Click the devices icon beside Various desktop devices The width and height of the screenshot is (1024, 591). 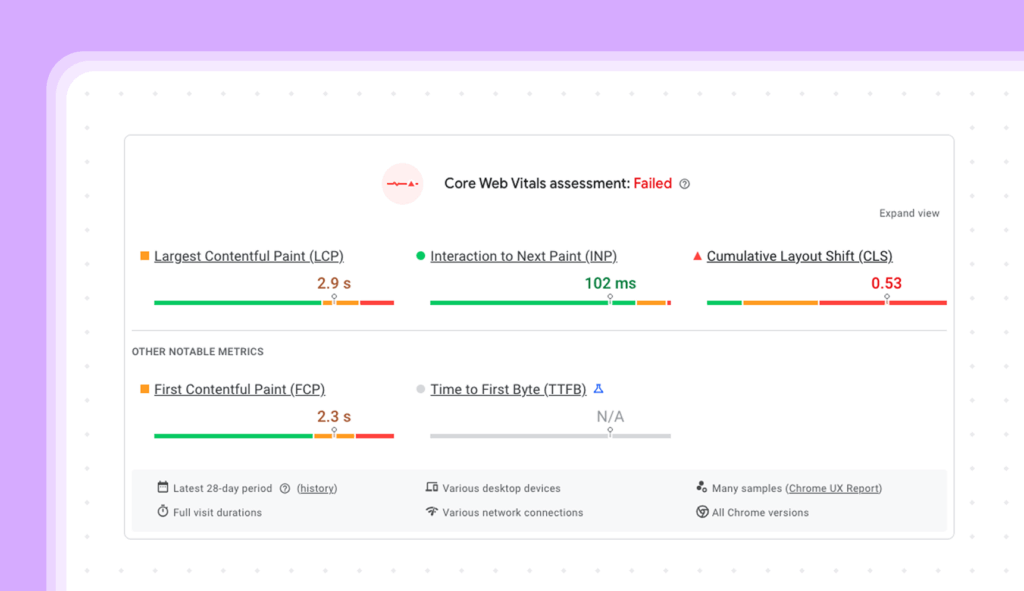coord(431,487)
